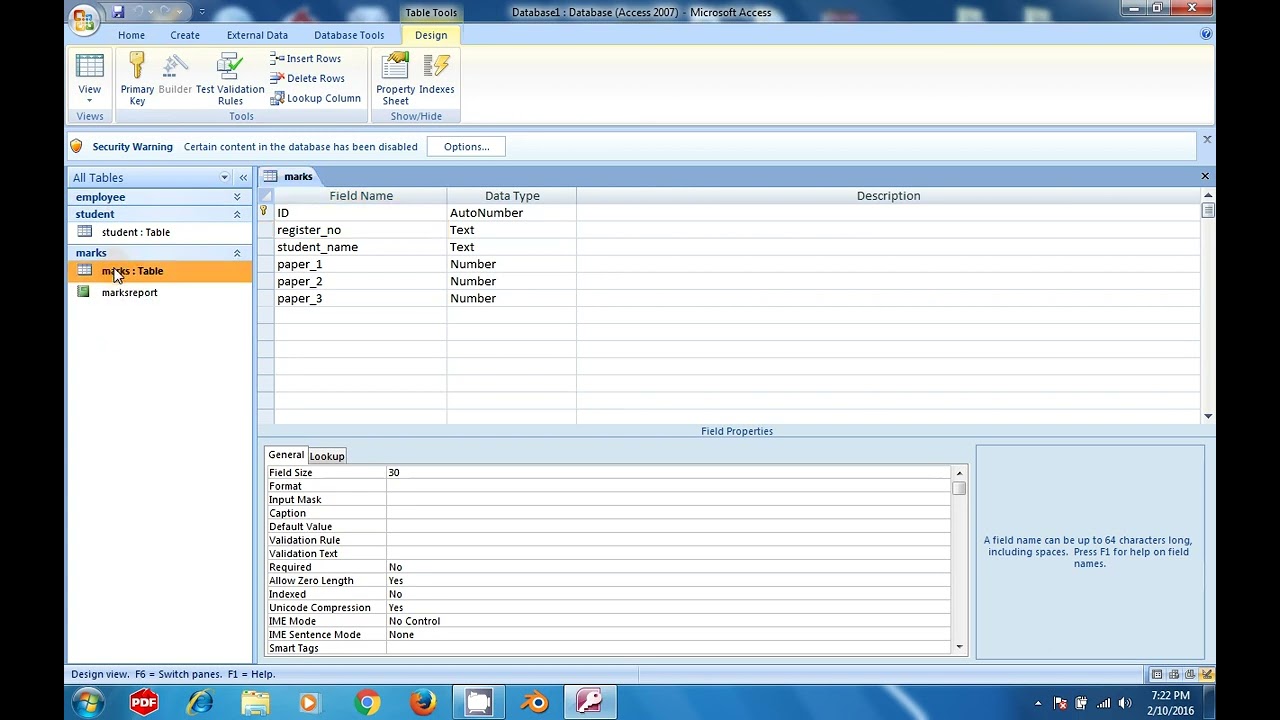Viewport: 1280px width, 720px height.
Task: Open the Customize Quick Access Toolbar arrow
Action: point(202,12)
